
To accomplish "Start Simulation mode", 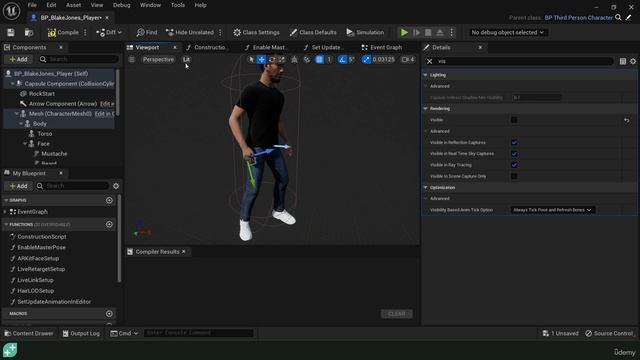I will point(365,32).
